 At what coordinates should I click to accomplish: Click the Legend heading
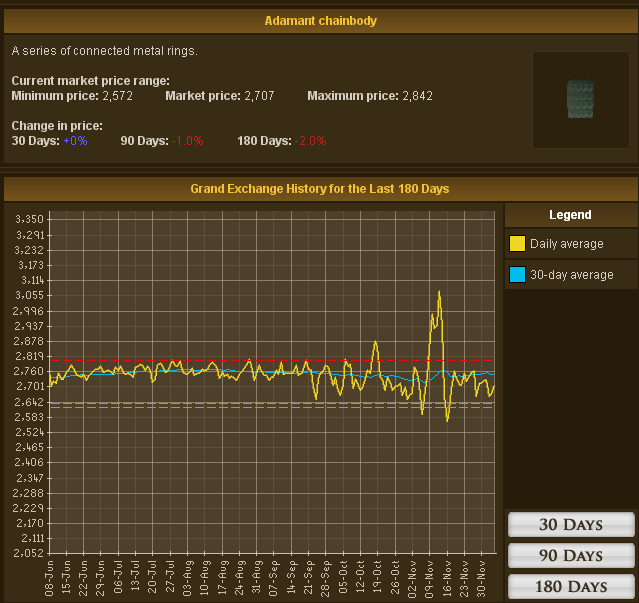click(570, 215)
